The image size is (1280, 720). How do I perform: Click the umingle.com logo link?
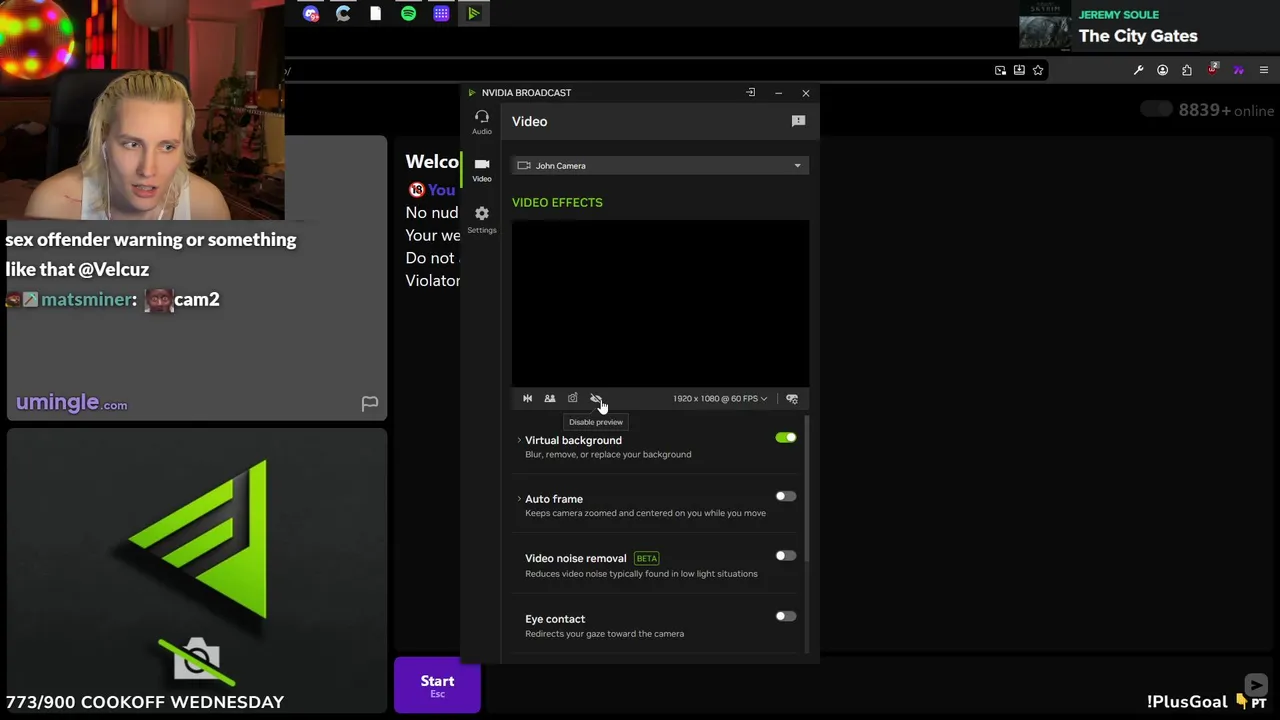(x=72, y=403)
